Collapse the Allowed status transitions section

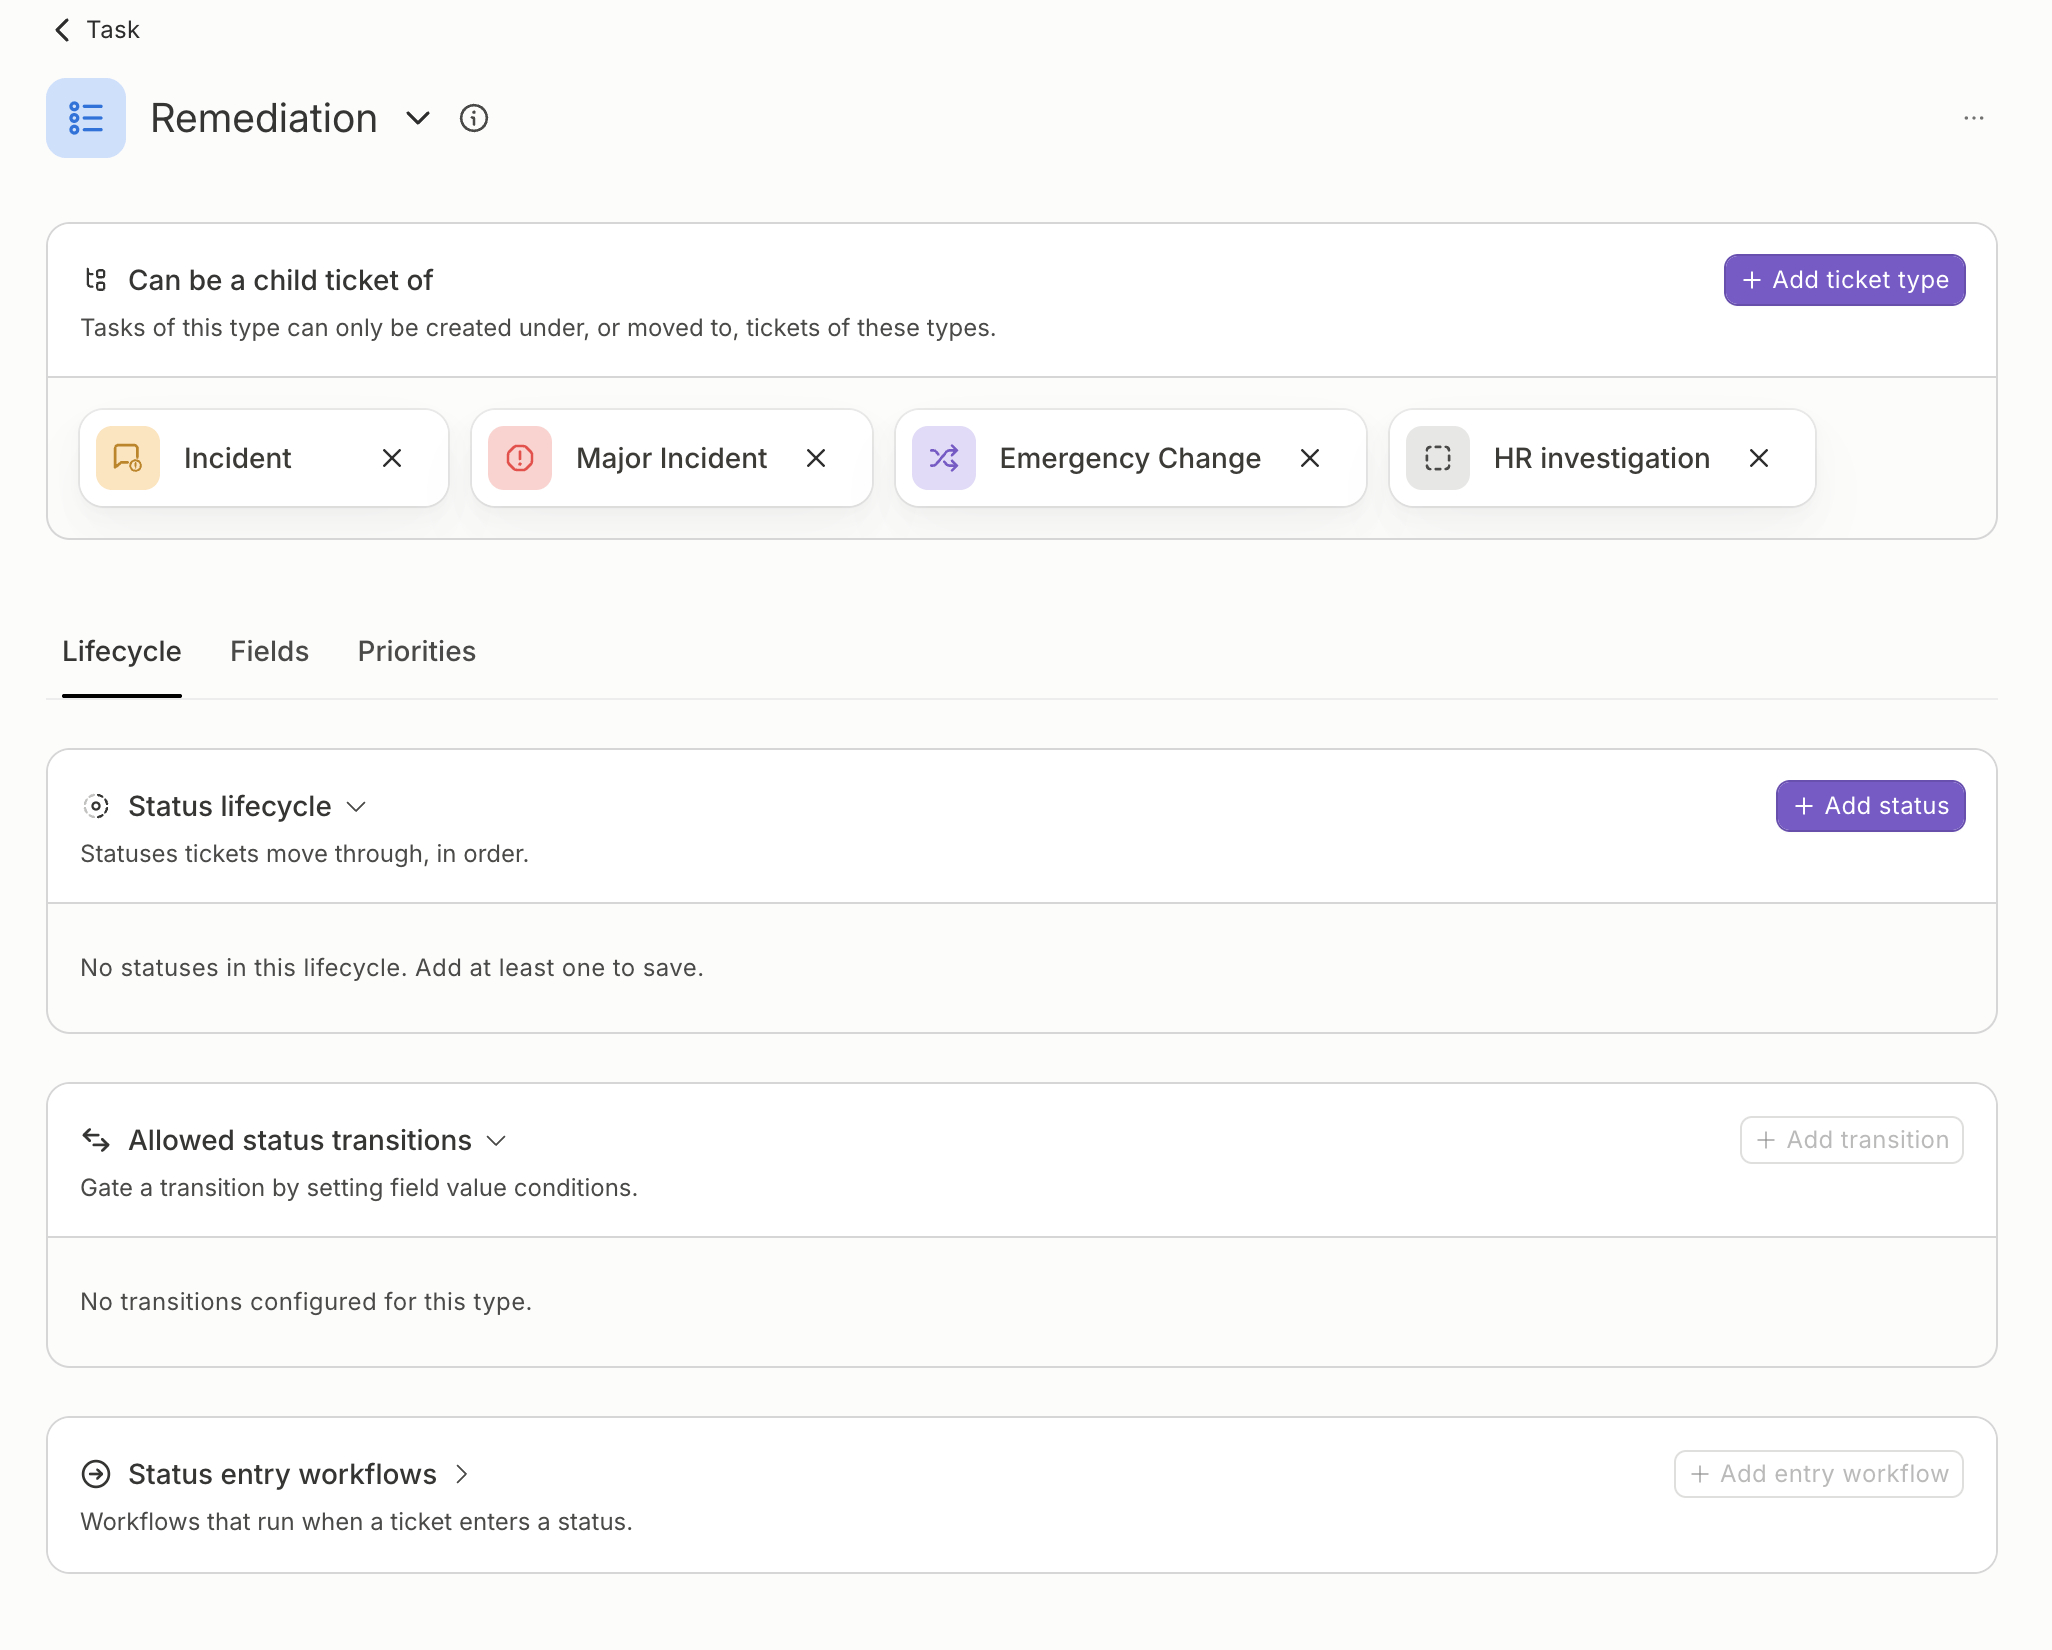click(496, 1140)
